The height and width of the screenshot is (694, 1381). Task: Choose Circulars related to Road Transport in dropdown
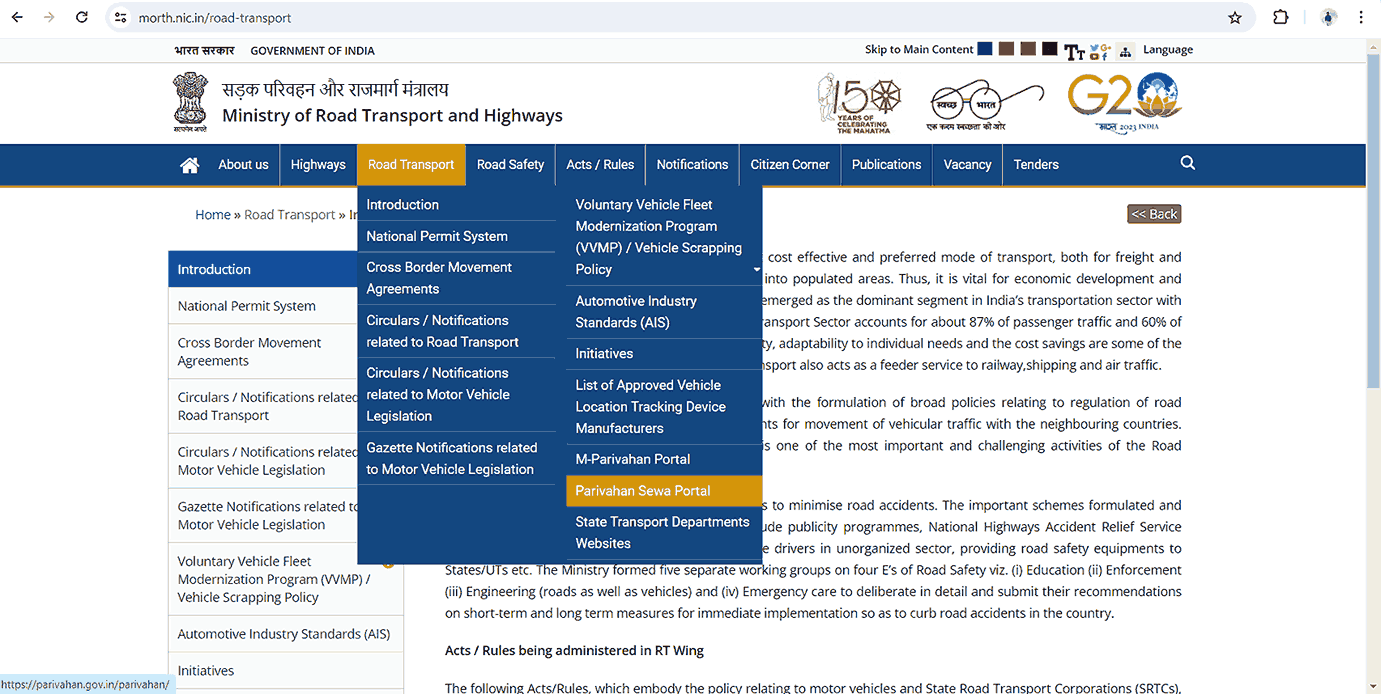[456, 331]
